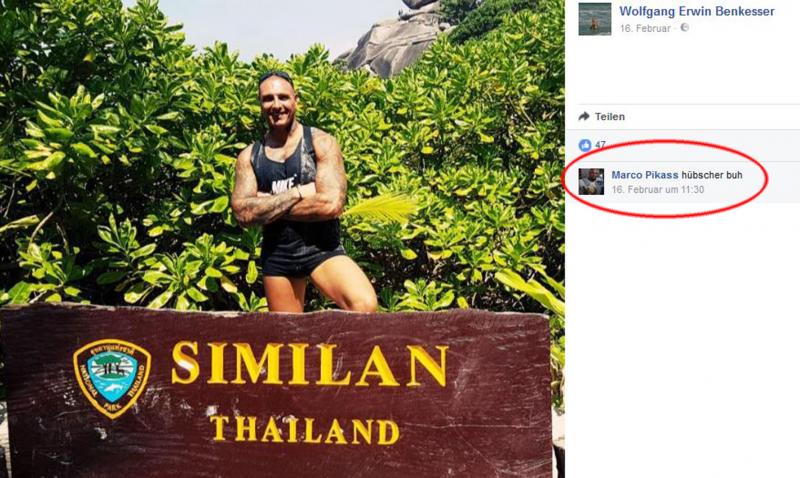Open the post date 16. Februar
This screenshot has width=800, height=478.
pos(645,29)
